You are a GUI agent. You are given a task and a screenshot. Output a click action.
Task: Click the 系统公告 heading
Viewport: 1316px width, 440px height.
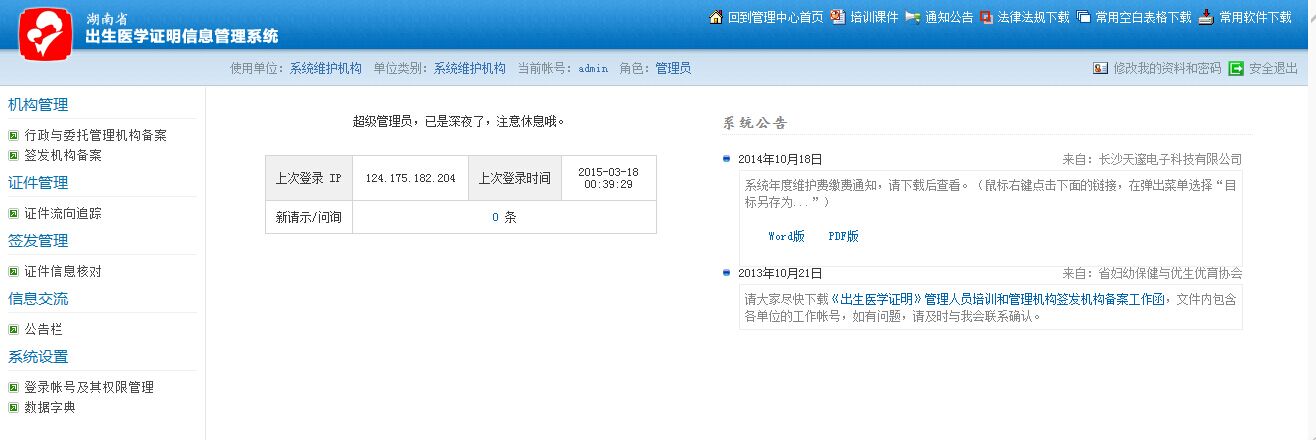(755, 123)
